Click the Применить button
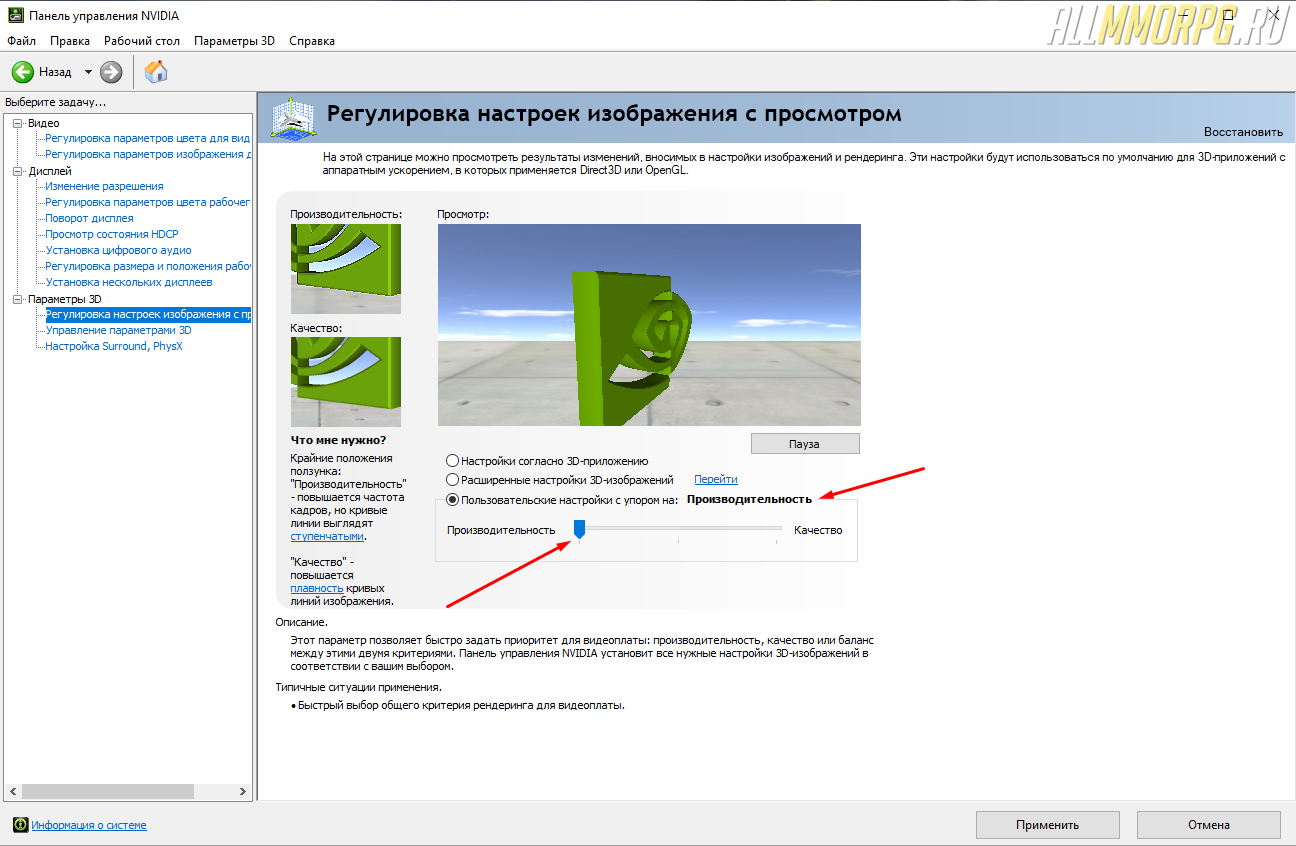 point(1047,825)
